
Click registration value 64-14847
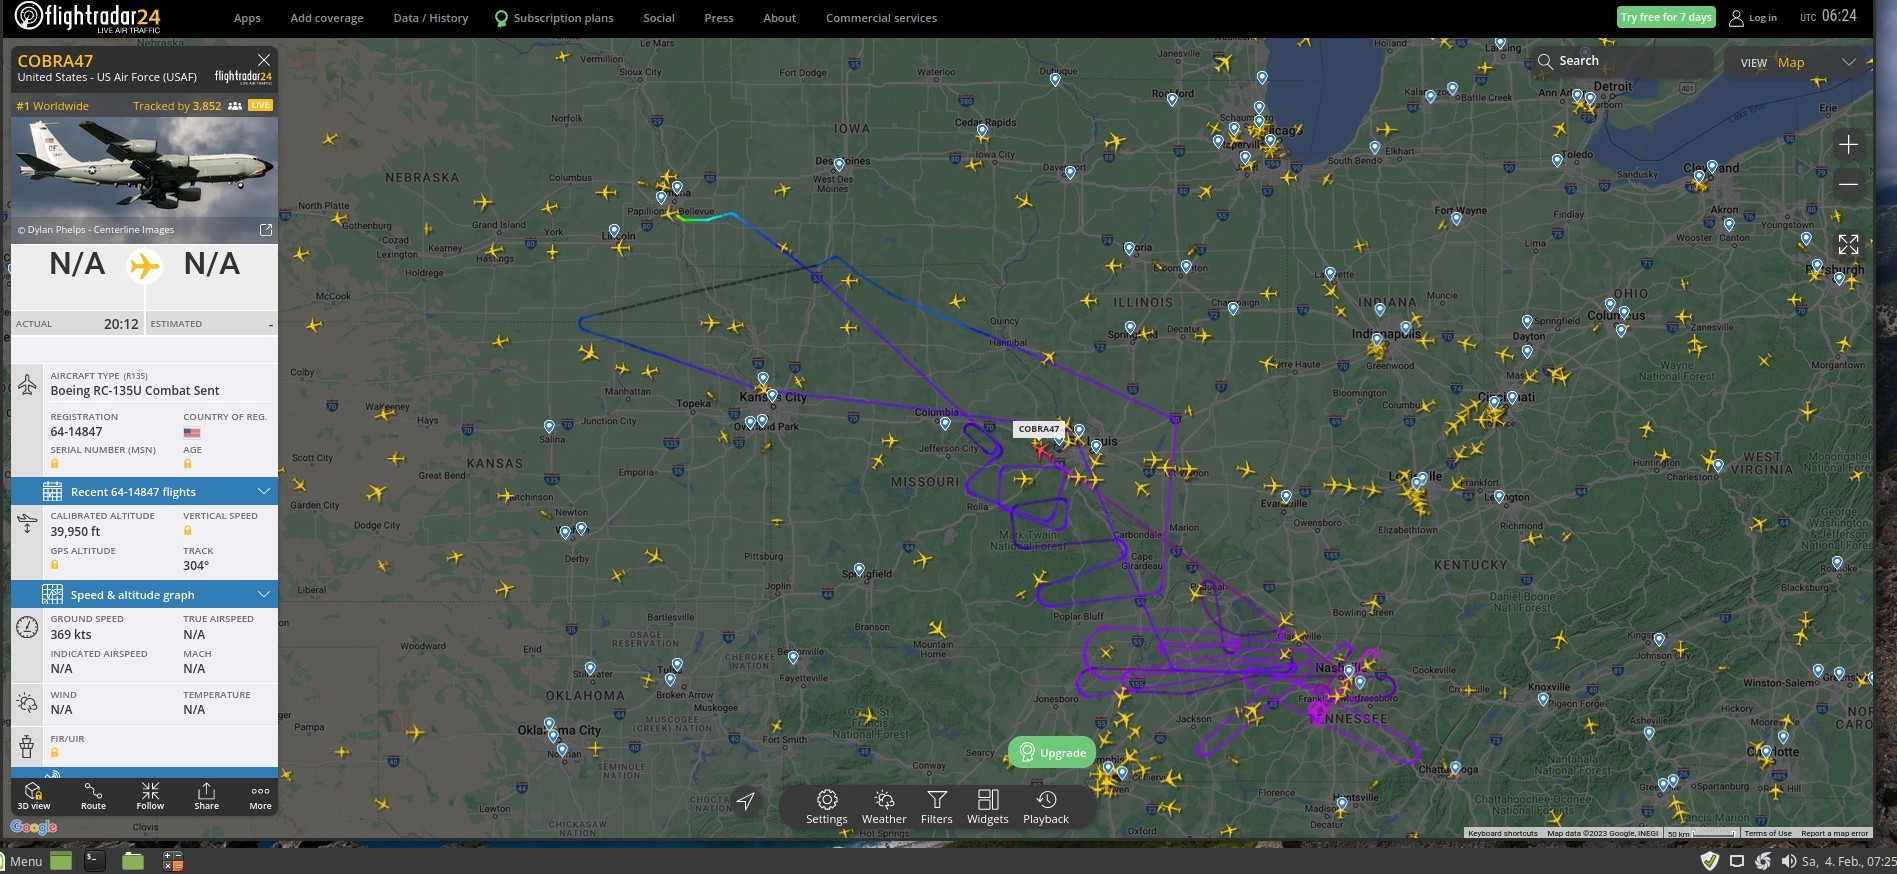pos(76,432)
